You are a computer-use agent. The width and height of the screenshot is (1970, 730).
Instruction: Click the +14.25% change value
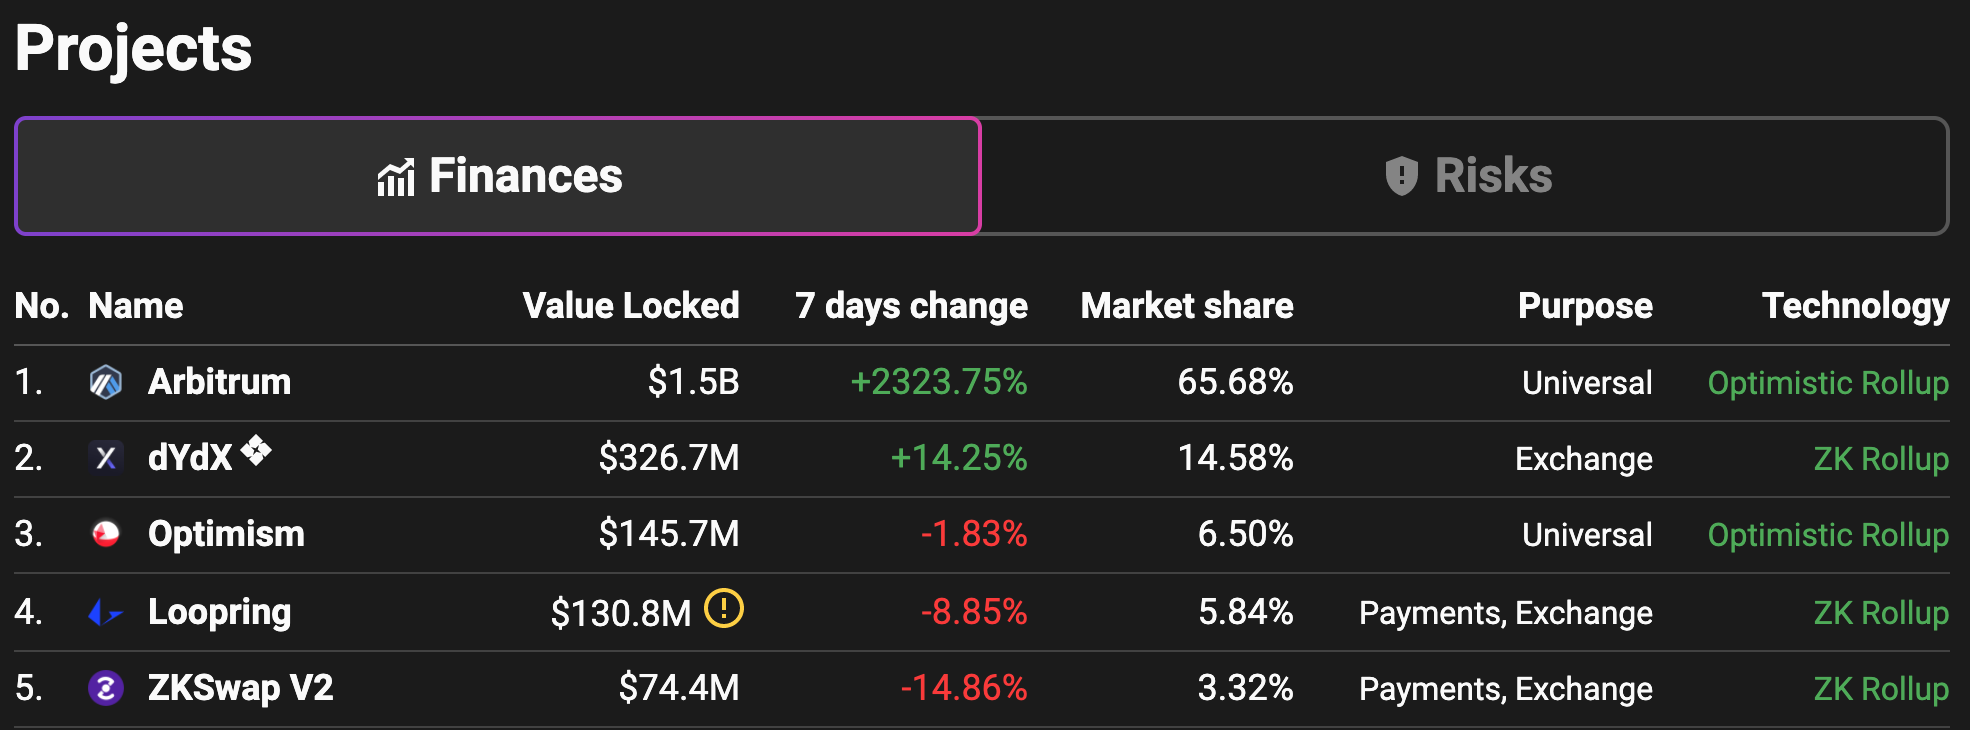point(958,458)
